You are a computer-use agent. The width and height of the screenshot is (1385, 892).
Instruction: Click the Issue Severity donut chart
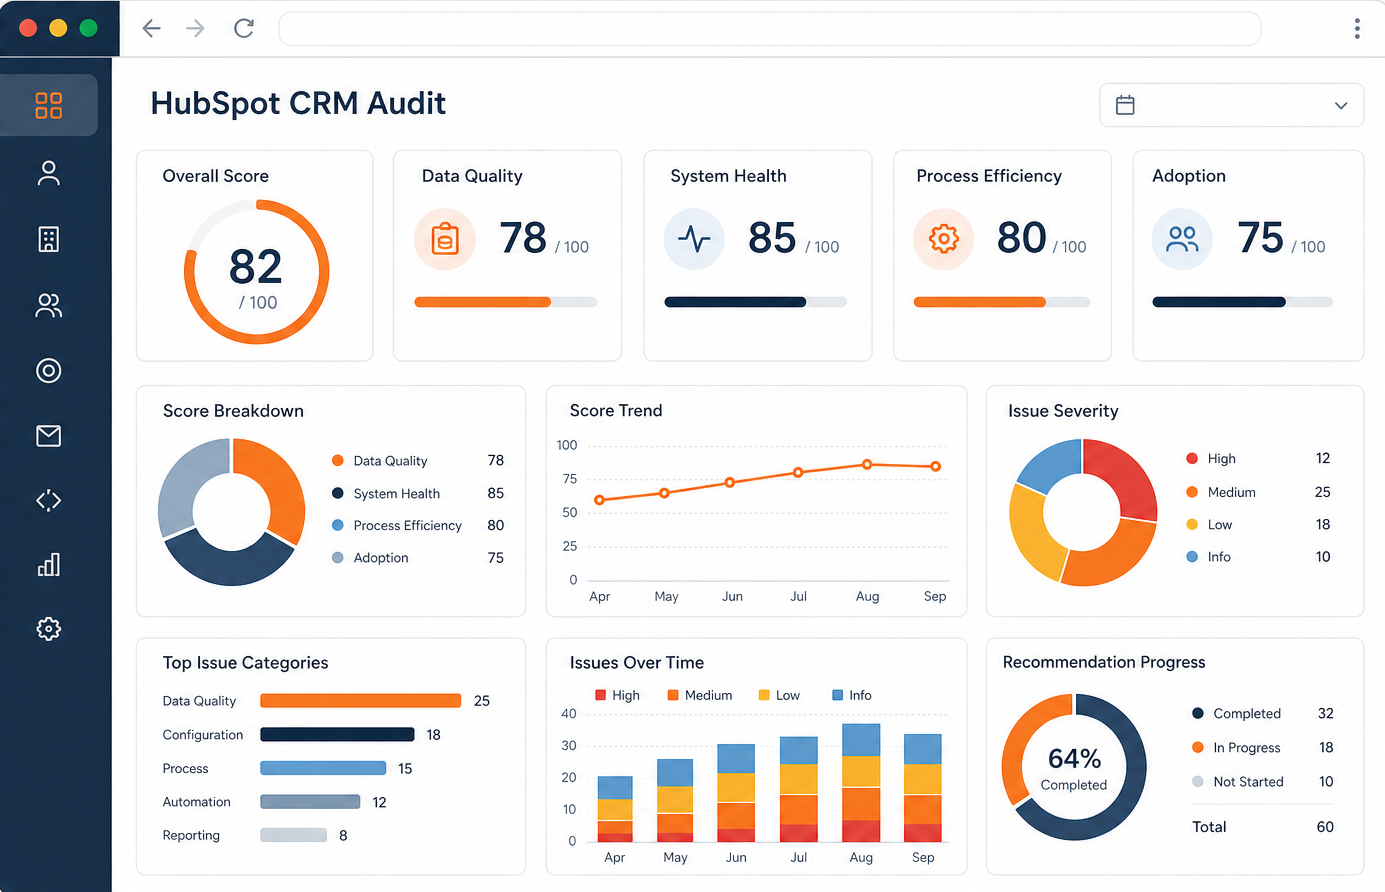1083,512
